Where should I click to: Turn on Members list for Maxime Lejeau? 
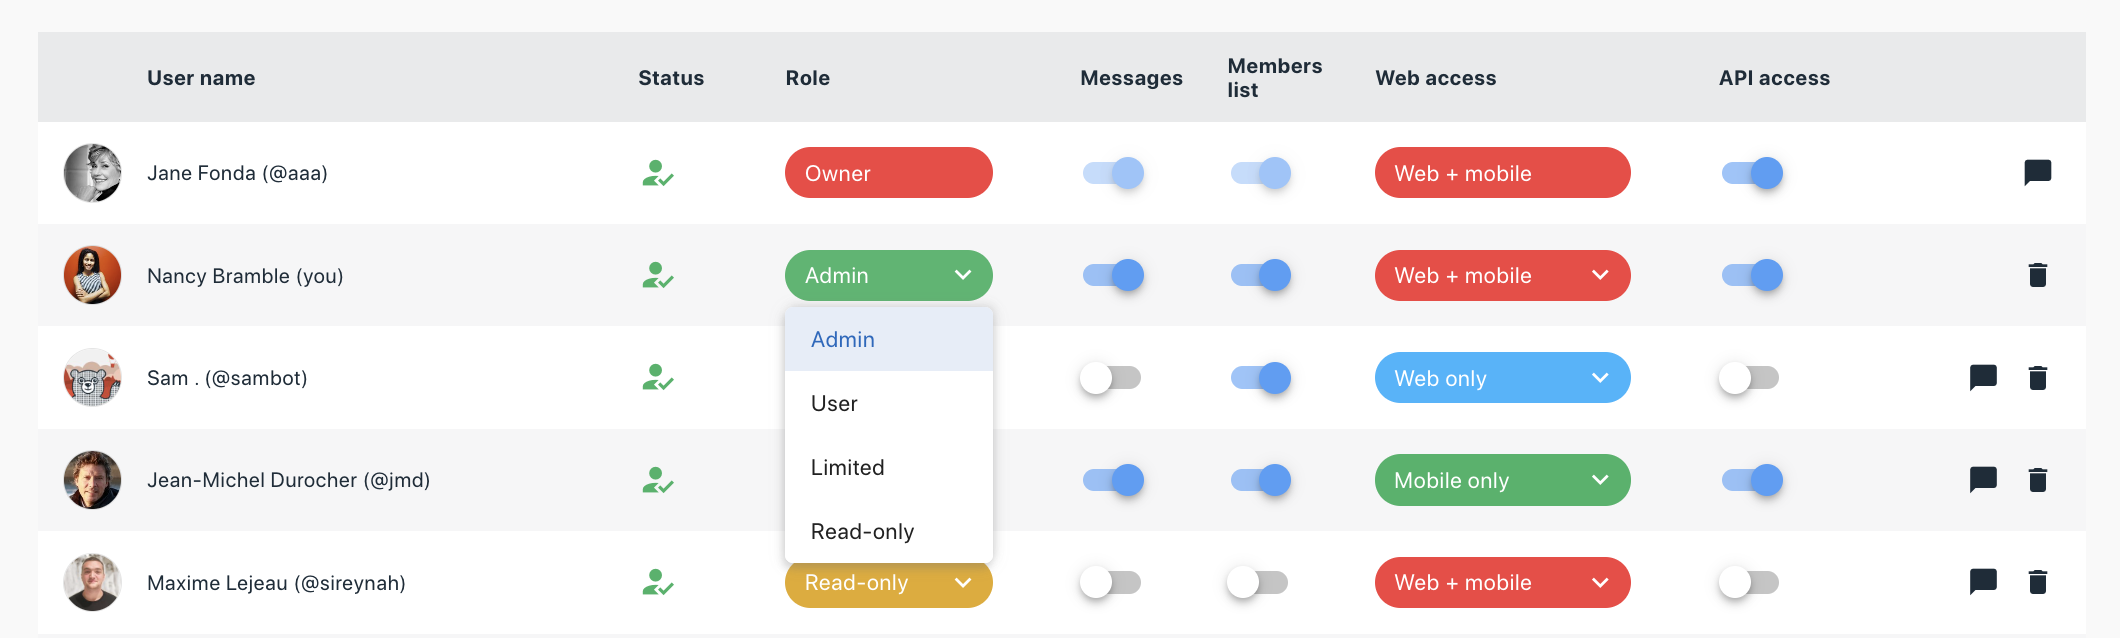[1258, 582]
